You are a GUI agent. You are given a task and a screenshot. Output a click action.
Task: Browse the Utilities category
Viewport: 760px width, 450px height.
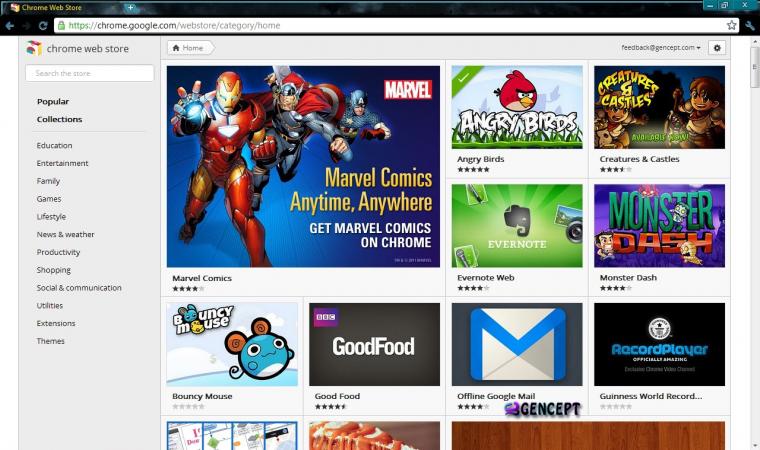click(50, 305)
